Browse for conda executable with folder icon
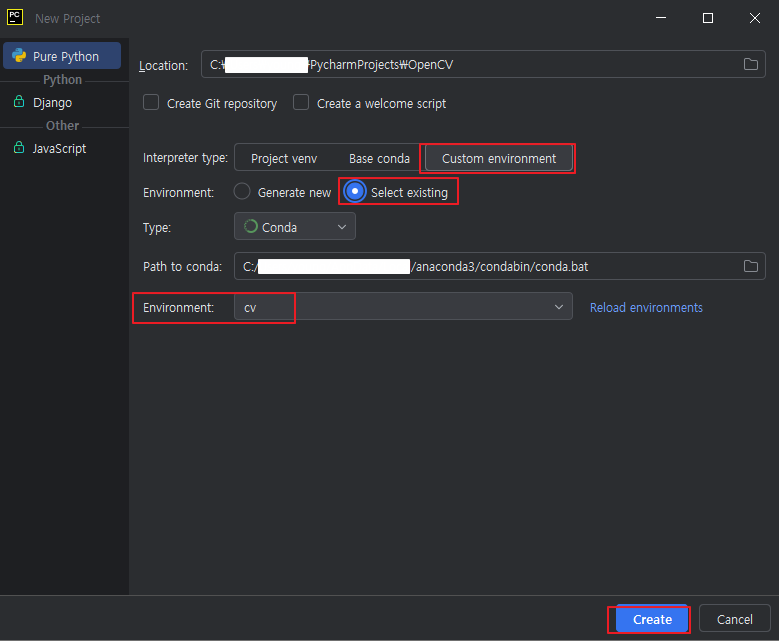Image resolution: width=779 pixels, height=641 pixels. [751, 266]
